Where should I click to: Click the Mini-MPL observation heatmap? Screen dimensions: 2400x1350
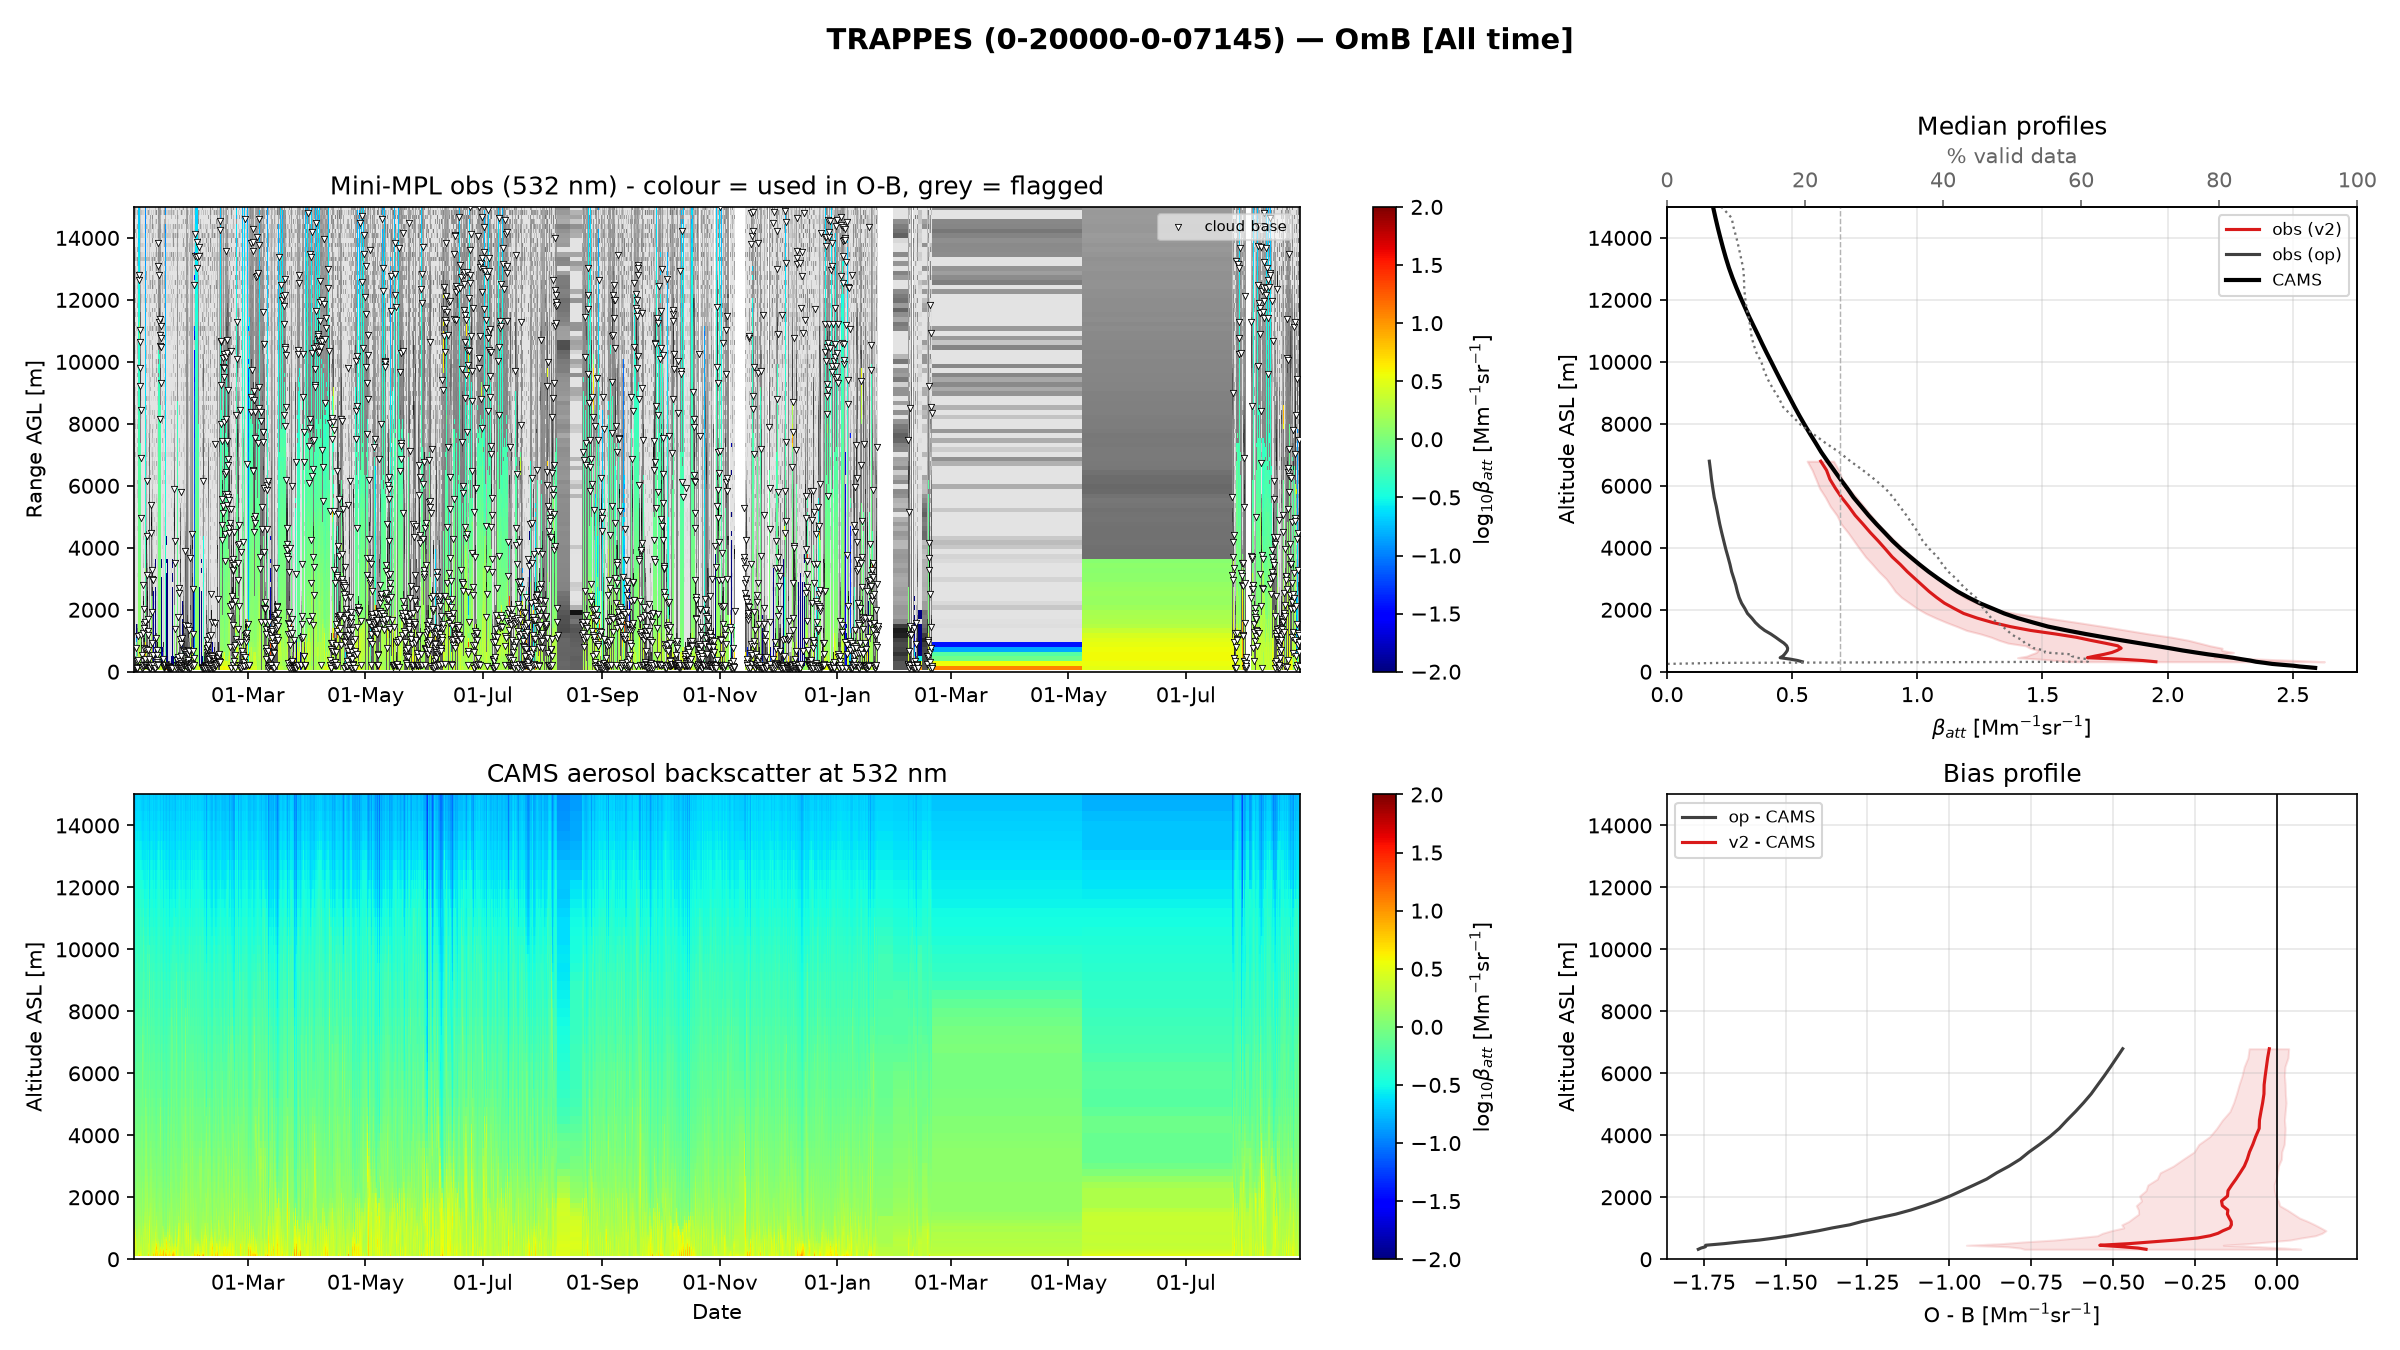[716, 440]
